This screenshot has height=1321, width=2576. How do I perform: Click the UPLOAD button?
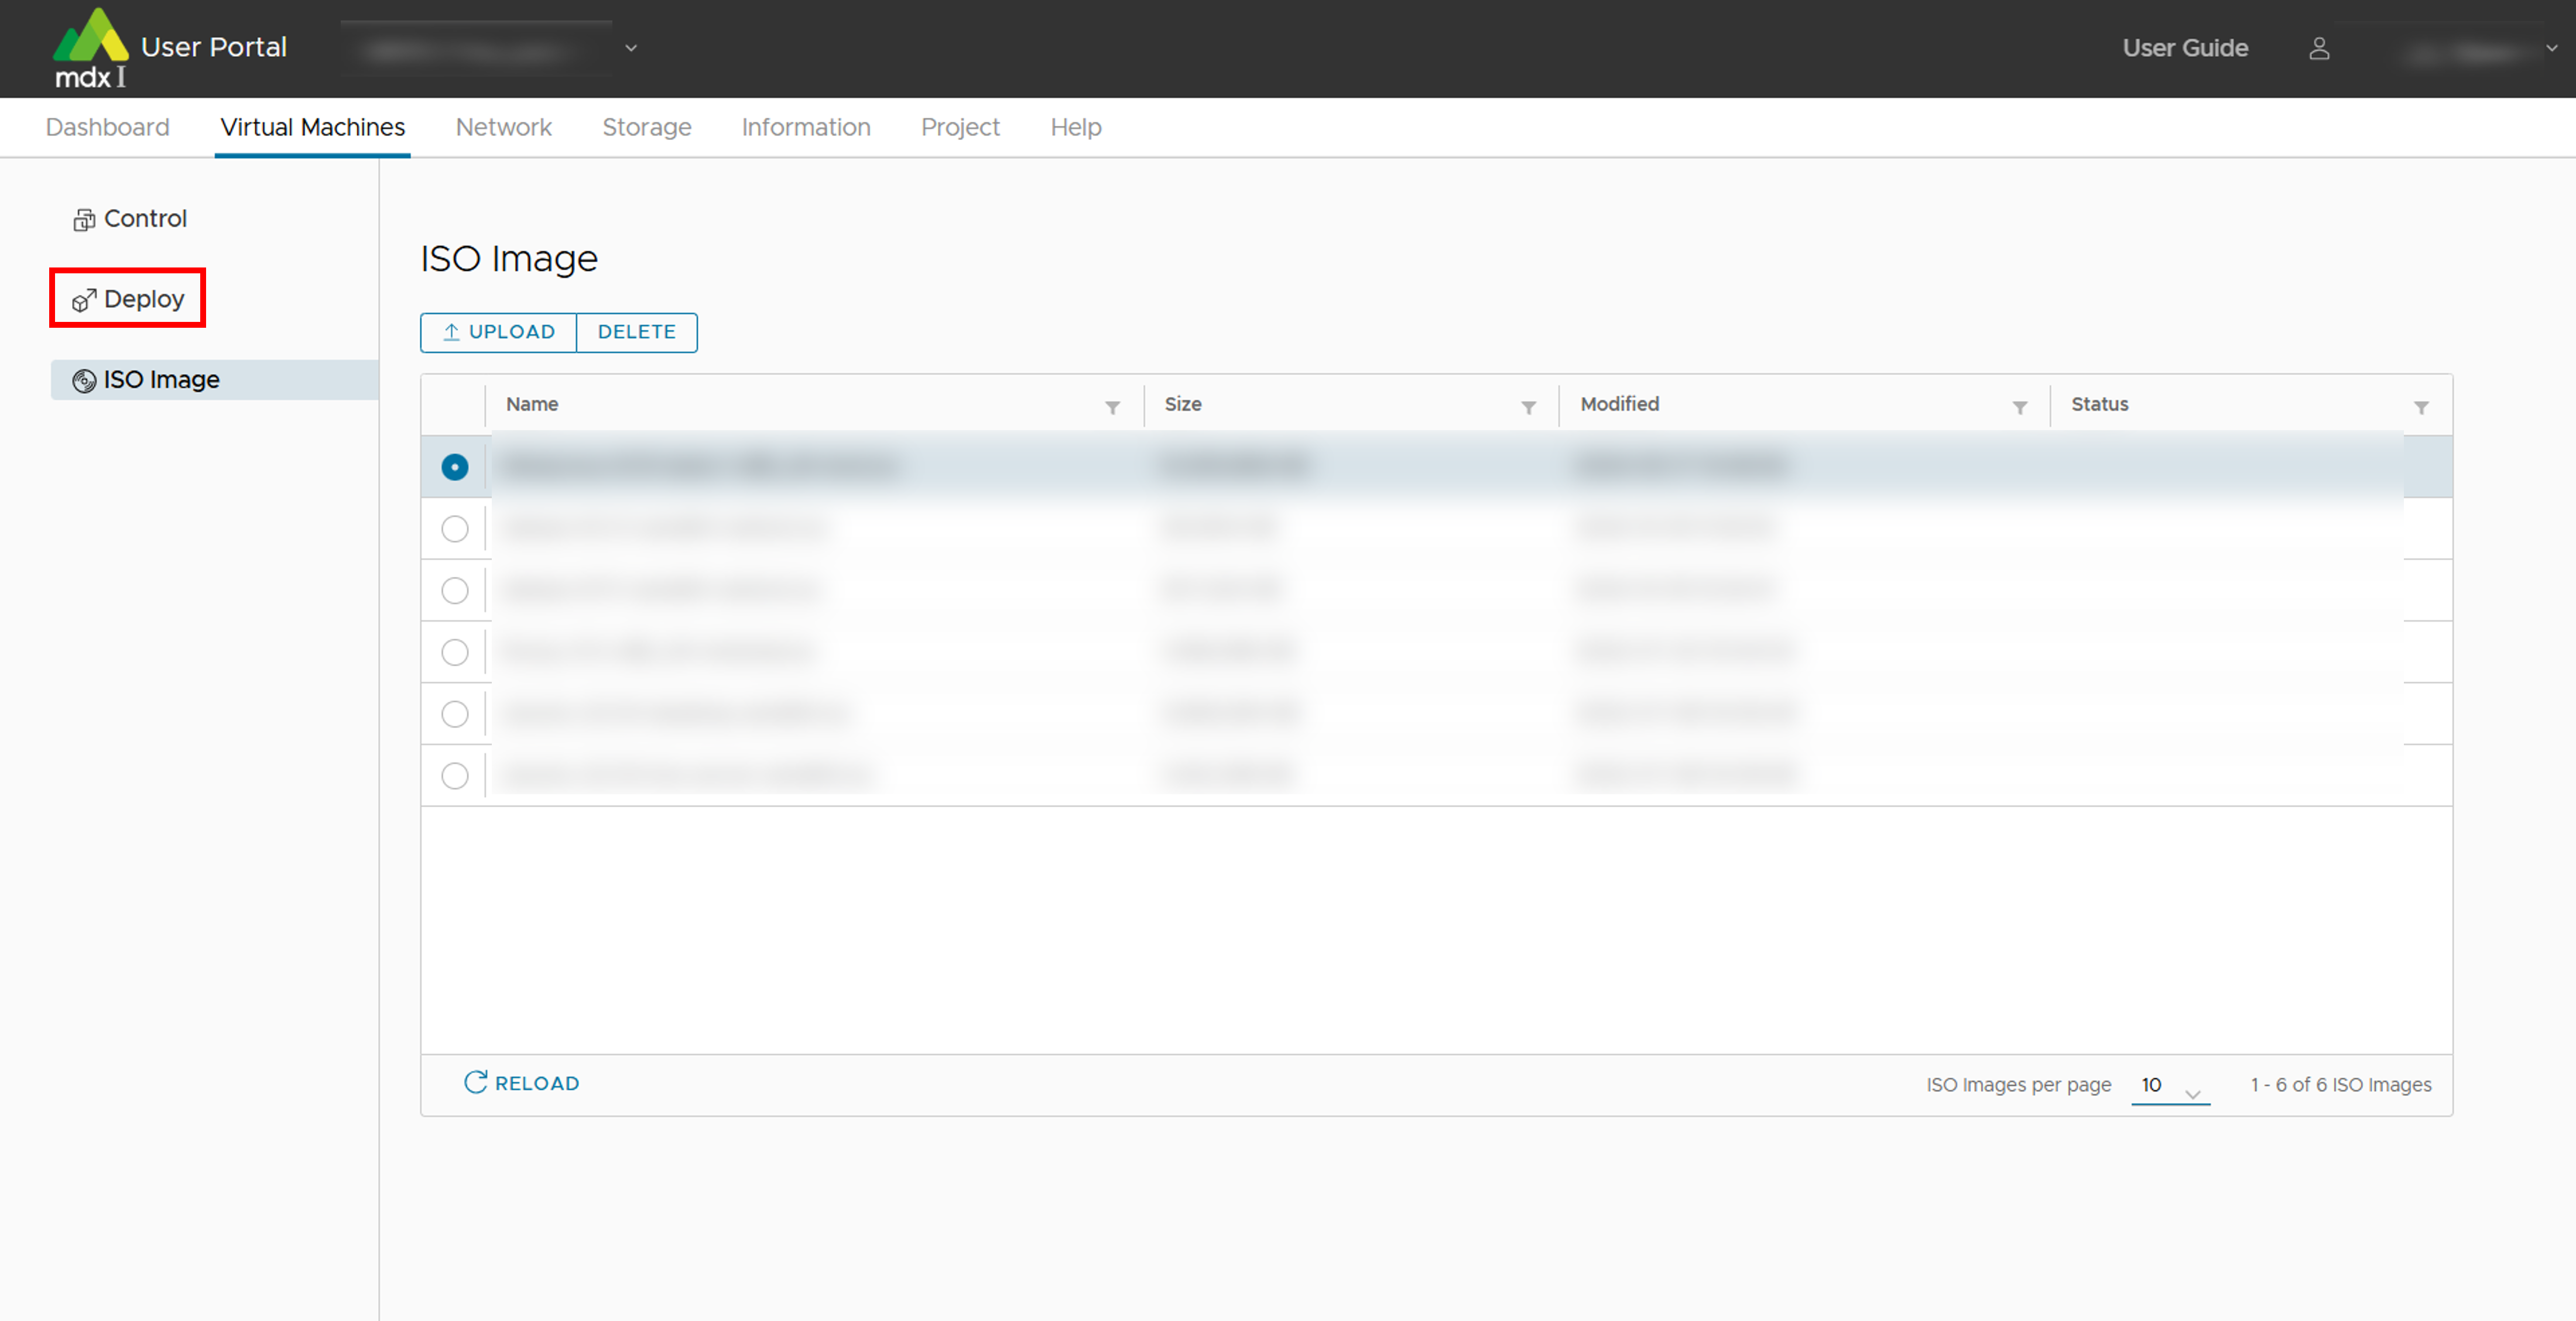[x=498, y=332]
